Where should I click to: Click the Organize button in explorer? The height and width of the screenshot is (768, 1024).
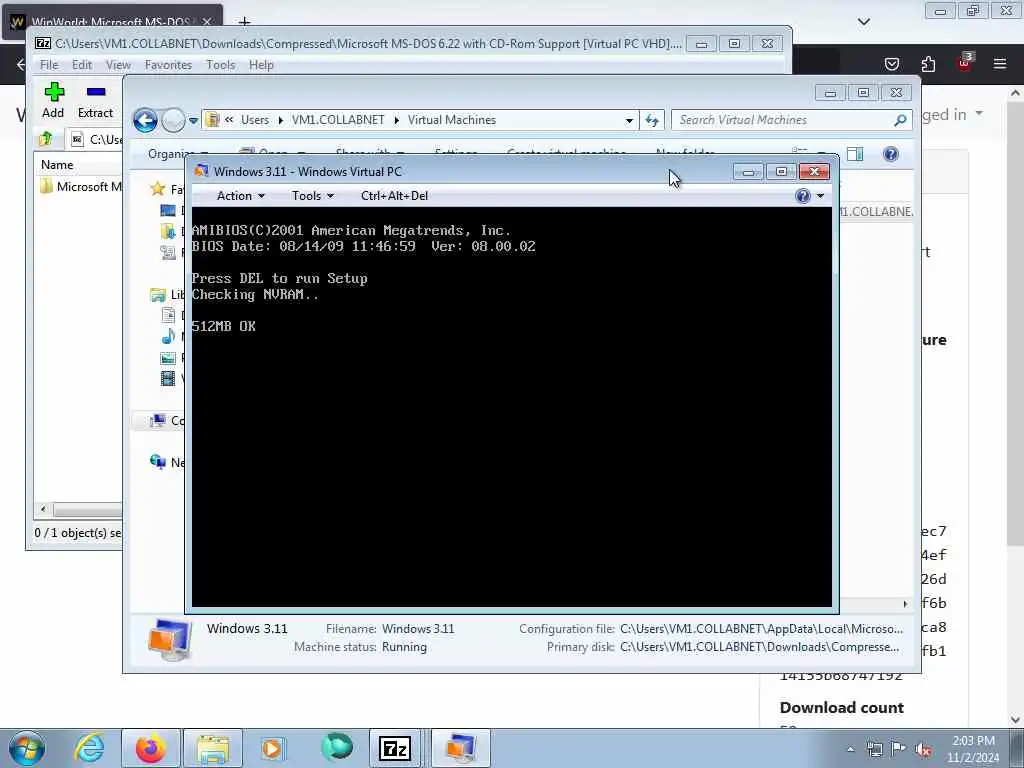point(171,154)
